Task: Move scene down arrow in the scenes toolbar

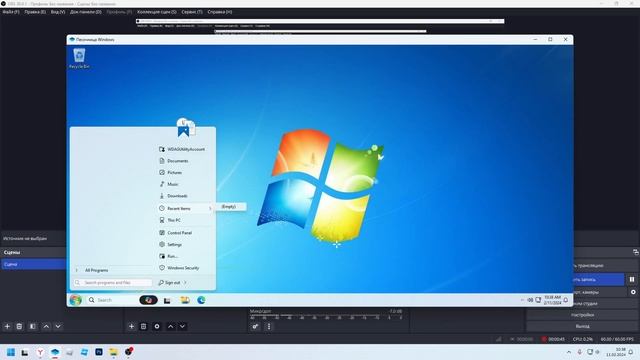Action: 58,327
